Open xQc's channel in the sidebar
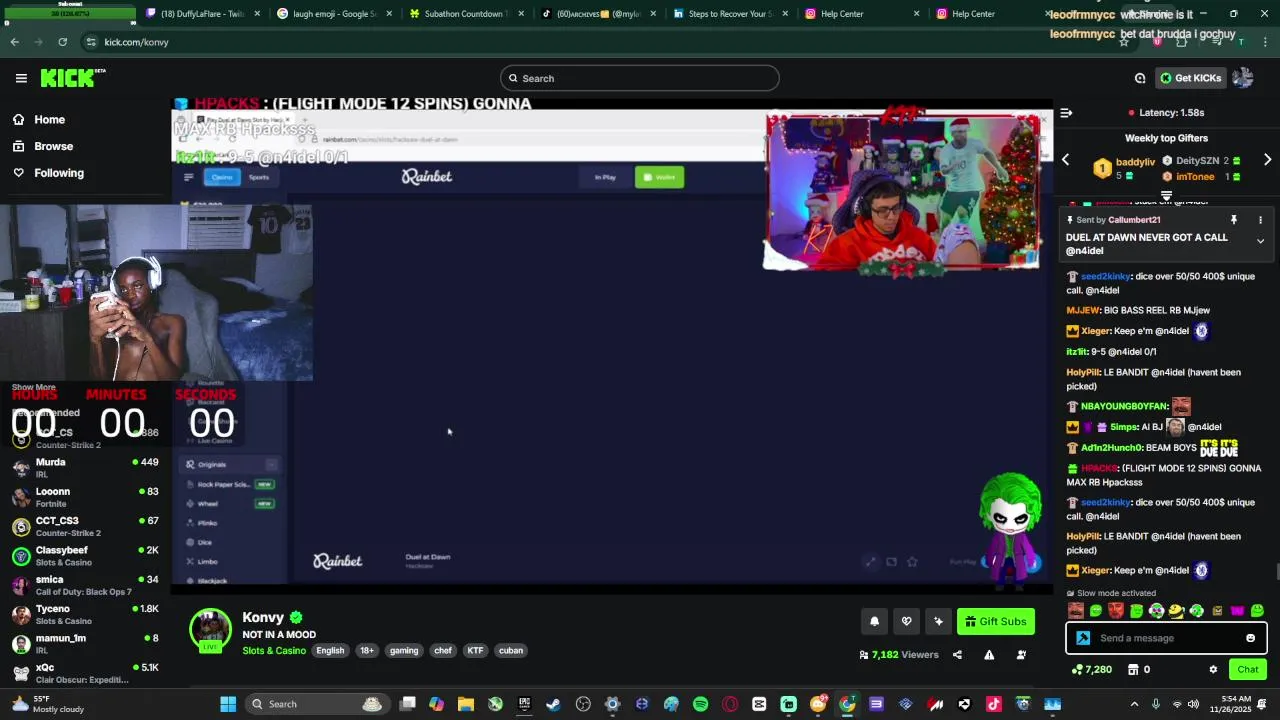The height and width of the screenshot is (720, 1280). (85, 673)
